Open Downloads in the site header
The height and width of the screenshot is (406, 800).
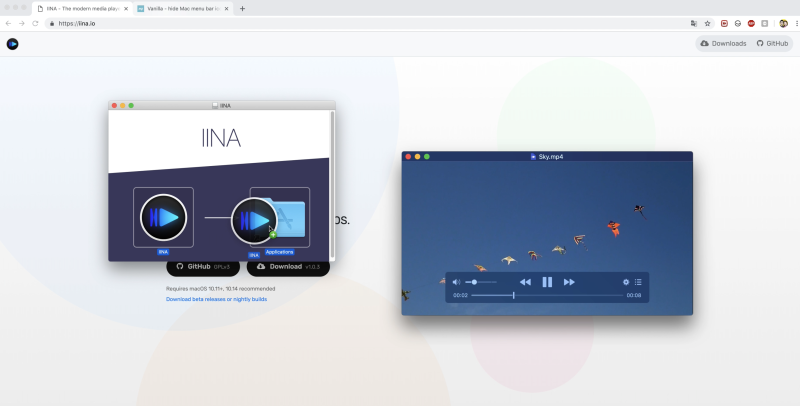click(x=723, y=43)
